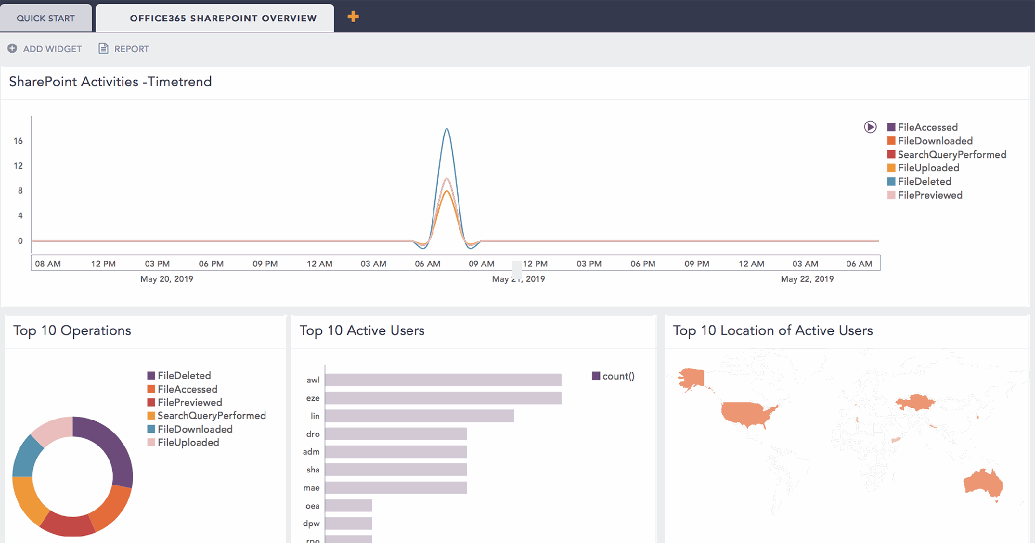Click the bar for user awl
This screenshot has height=543, width=1035.
pos(443,380)
